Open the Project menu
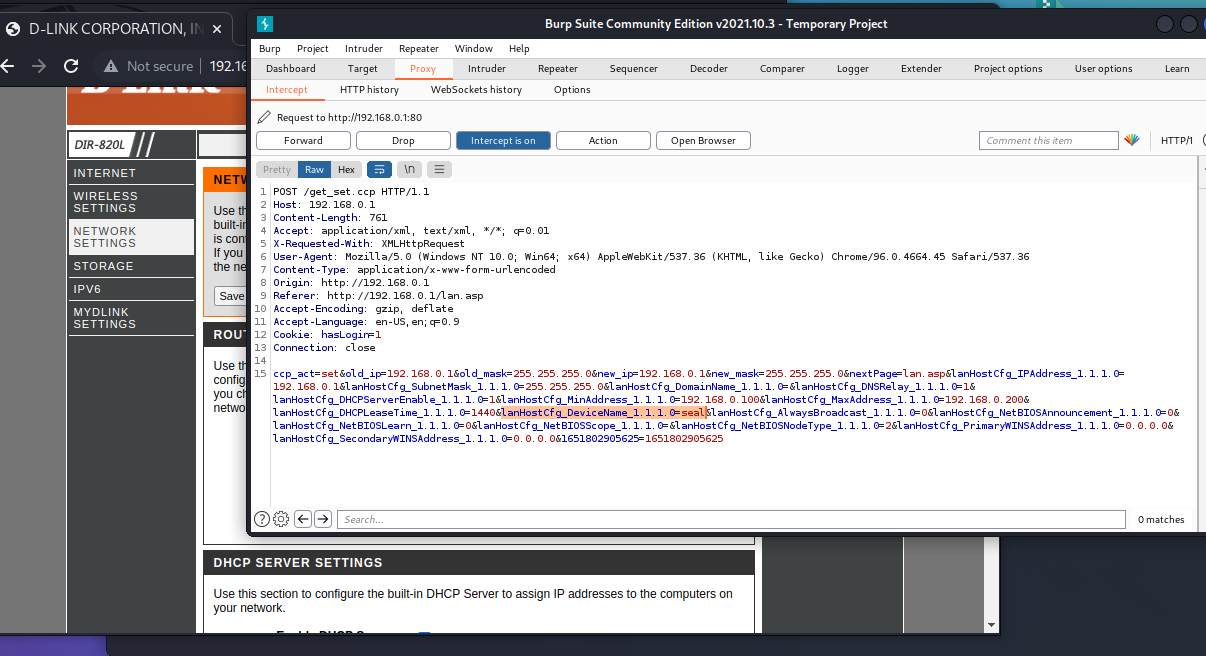The image size is (1206, 656). 313,49
